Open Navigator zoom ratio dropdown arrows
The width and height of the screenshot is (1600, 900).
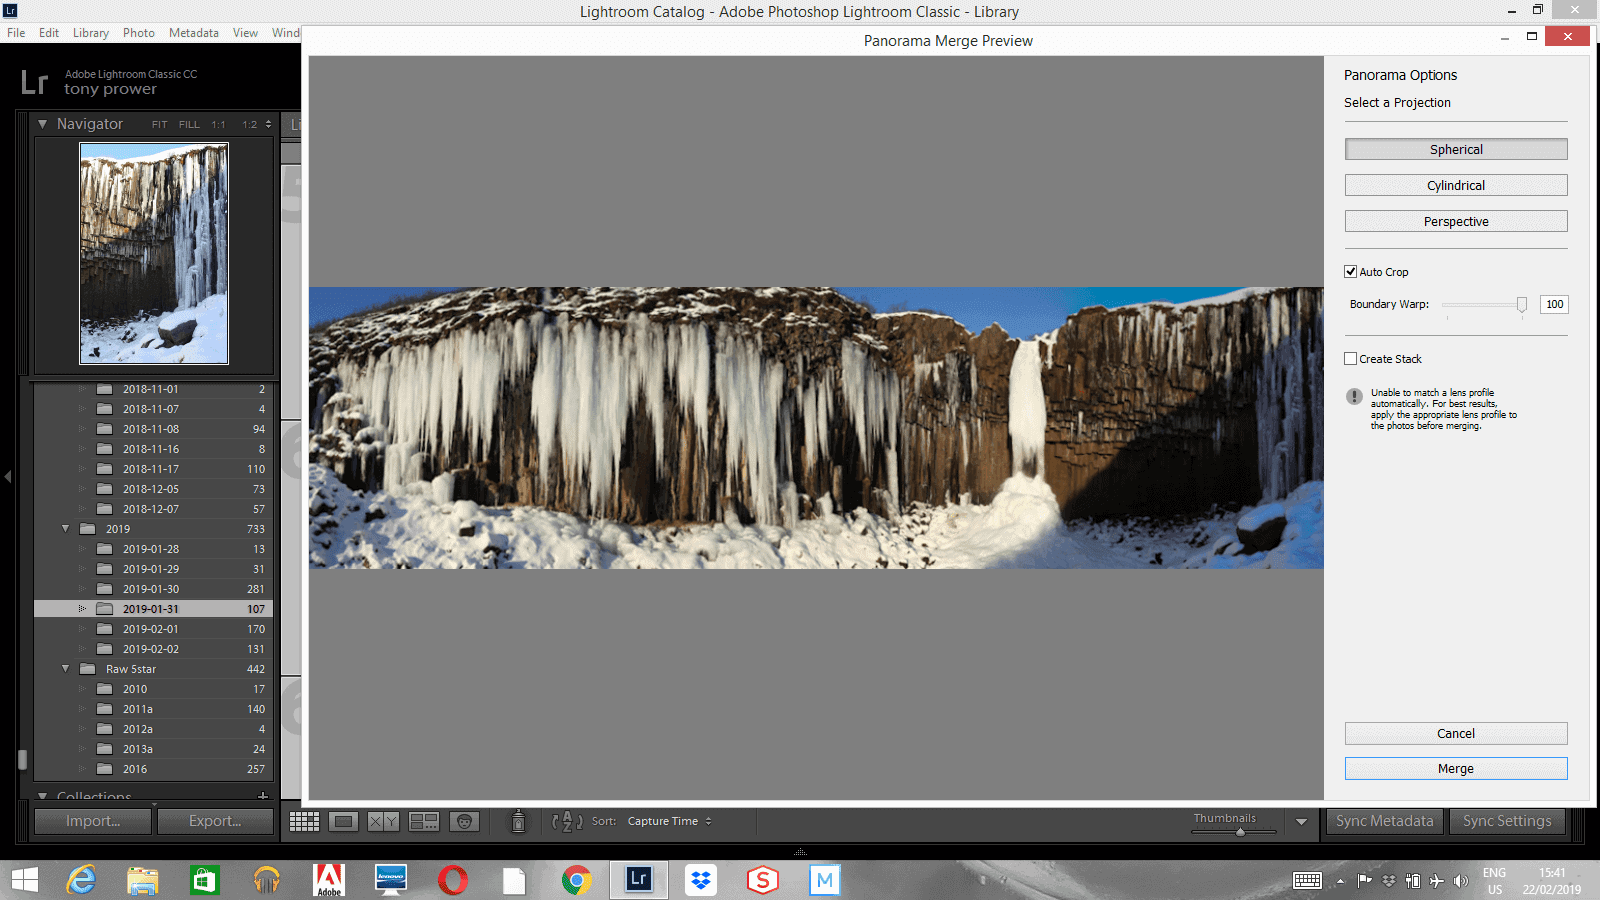tap(268, 125)
